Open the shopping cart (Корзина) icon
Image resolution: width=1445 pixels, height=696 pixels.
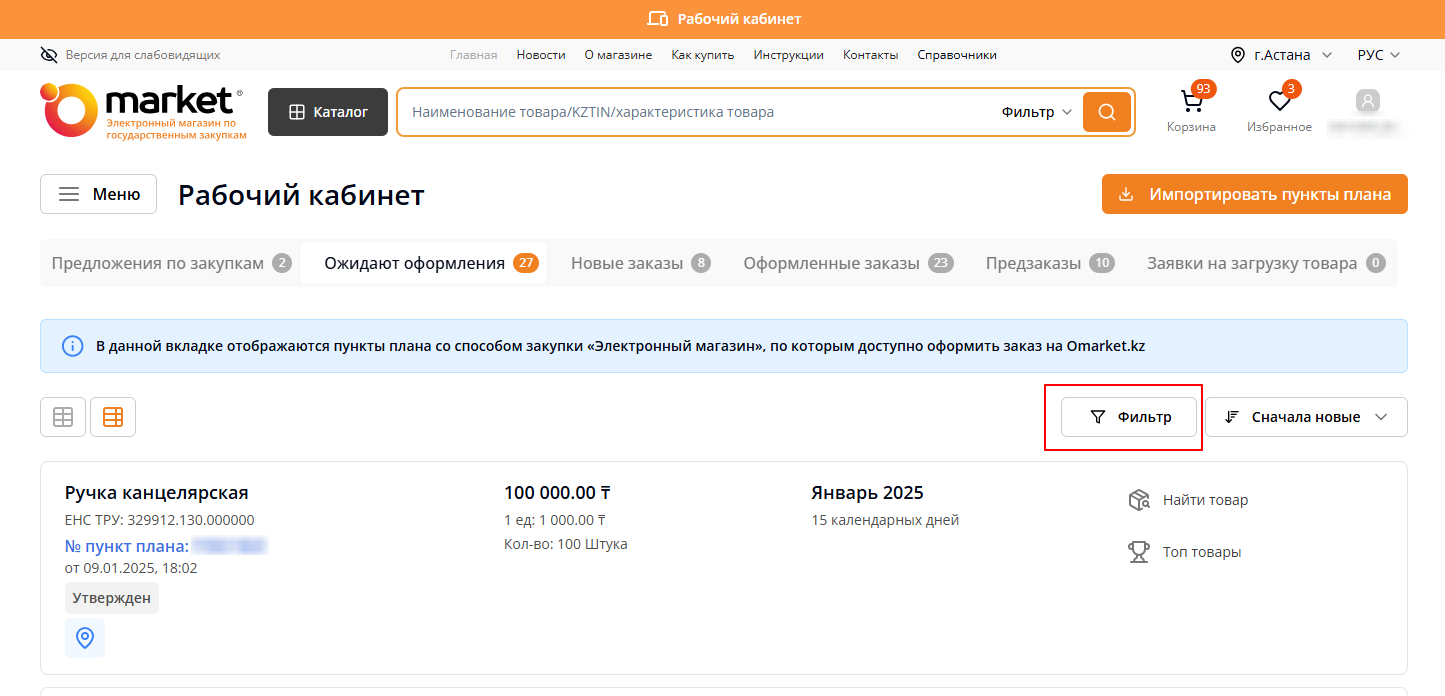click(1191, 103)
